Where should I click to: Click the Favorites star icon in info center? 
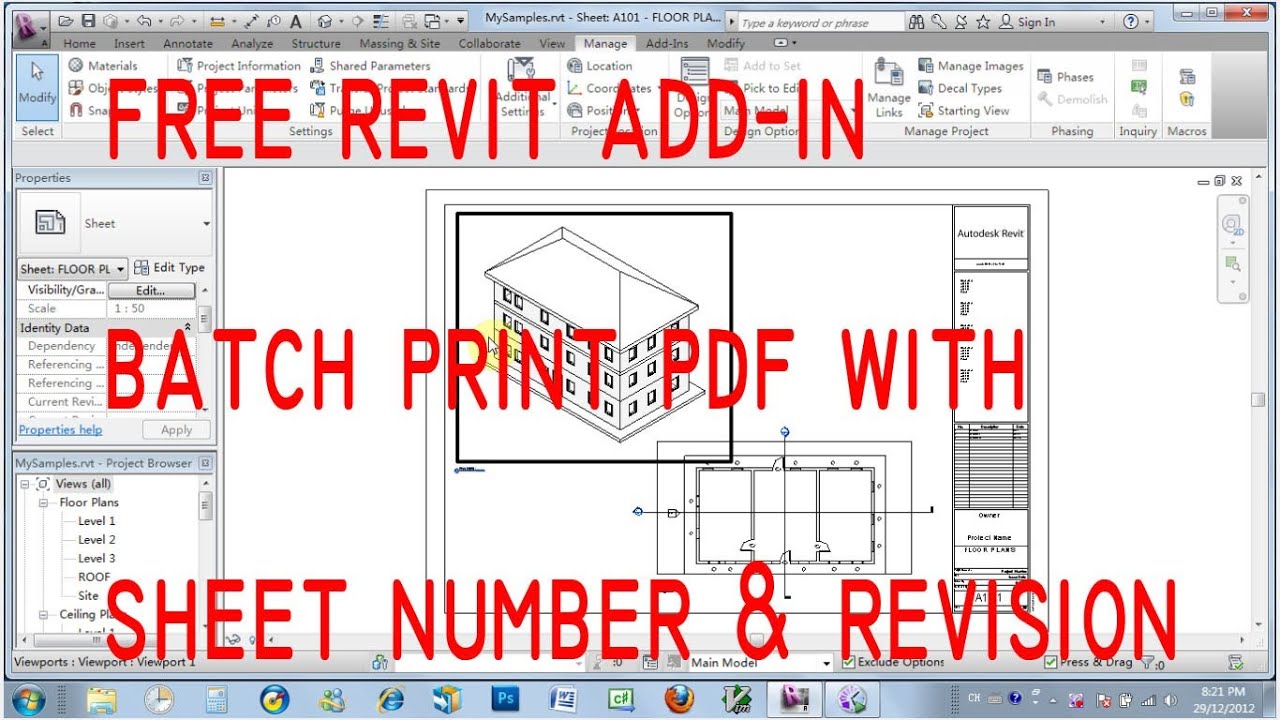pos(983,21)
